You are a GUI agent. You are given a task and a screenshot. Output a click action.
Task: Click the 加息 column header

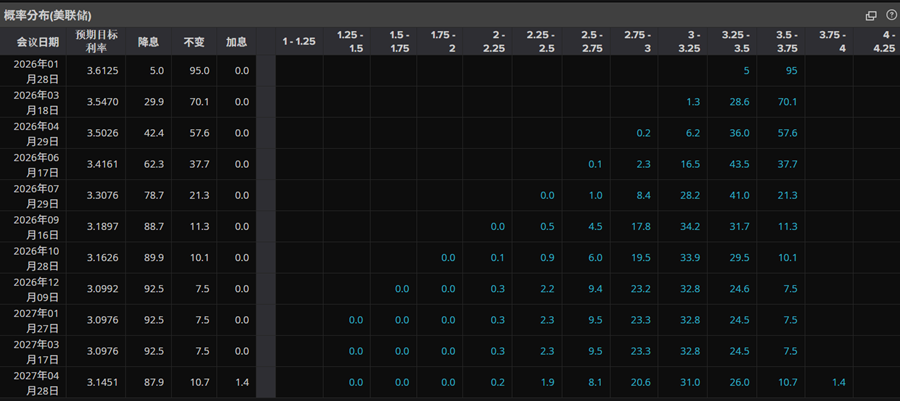[236, 42]
